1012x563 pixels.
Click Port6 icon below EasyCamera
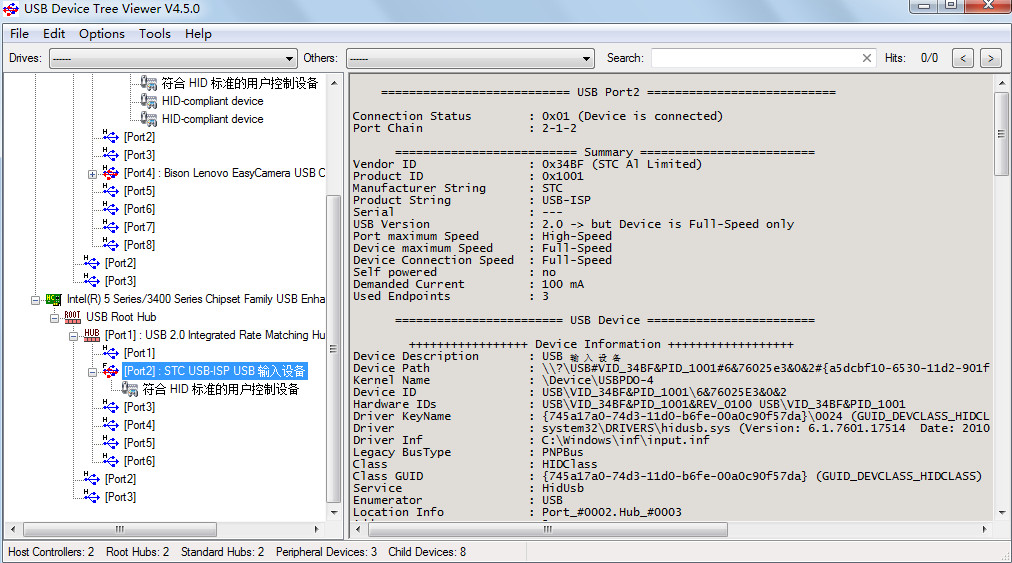pyautogui.click(x=110, y=209)
